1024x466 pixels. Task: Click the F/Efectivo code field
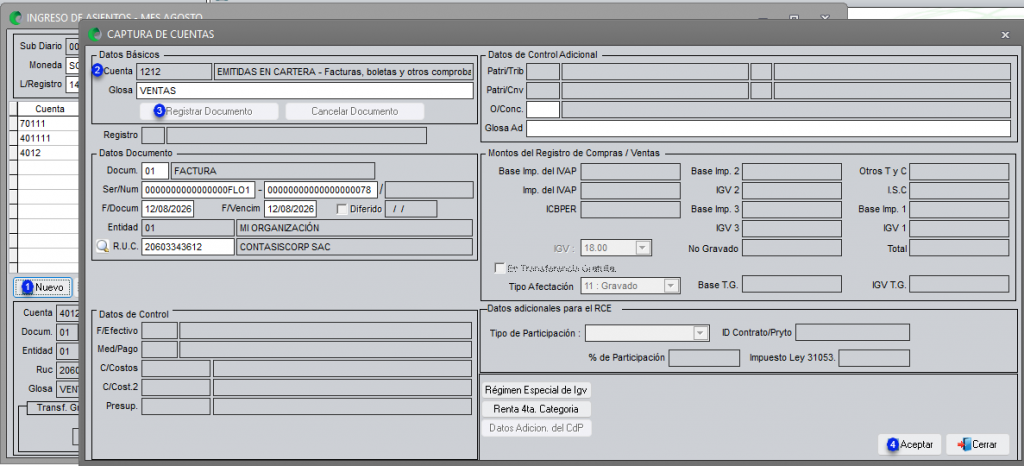(x=159, y=330)
